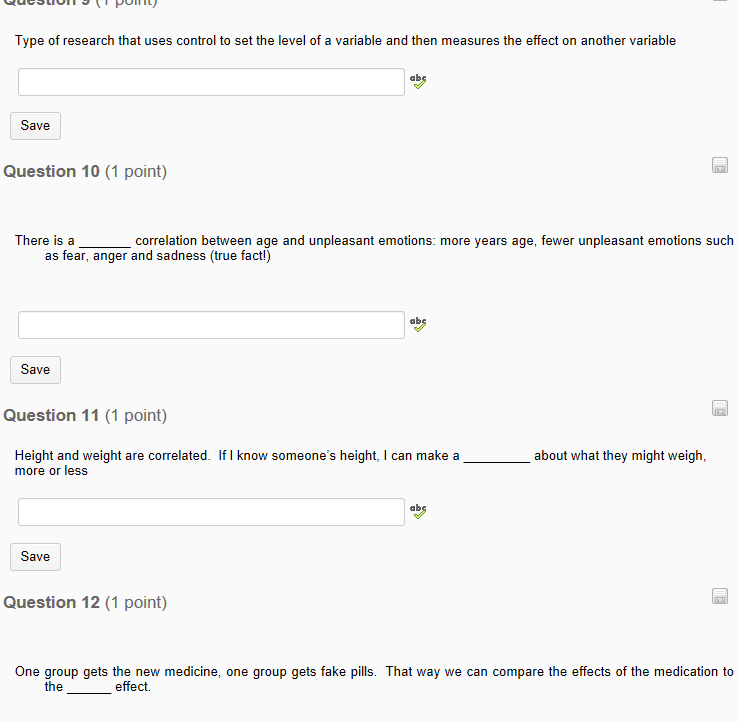Click the Question 10 heading
The image size is (738, 722).
(85, 171)
